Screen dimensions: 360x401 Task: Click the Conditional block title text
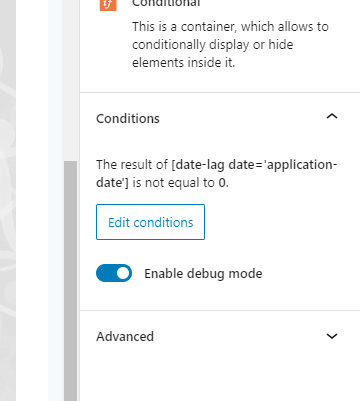(x=166, y=3)
